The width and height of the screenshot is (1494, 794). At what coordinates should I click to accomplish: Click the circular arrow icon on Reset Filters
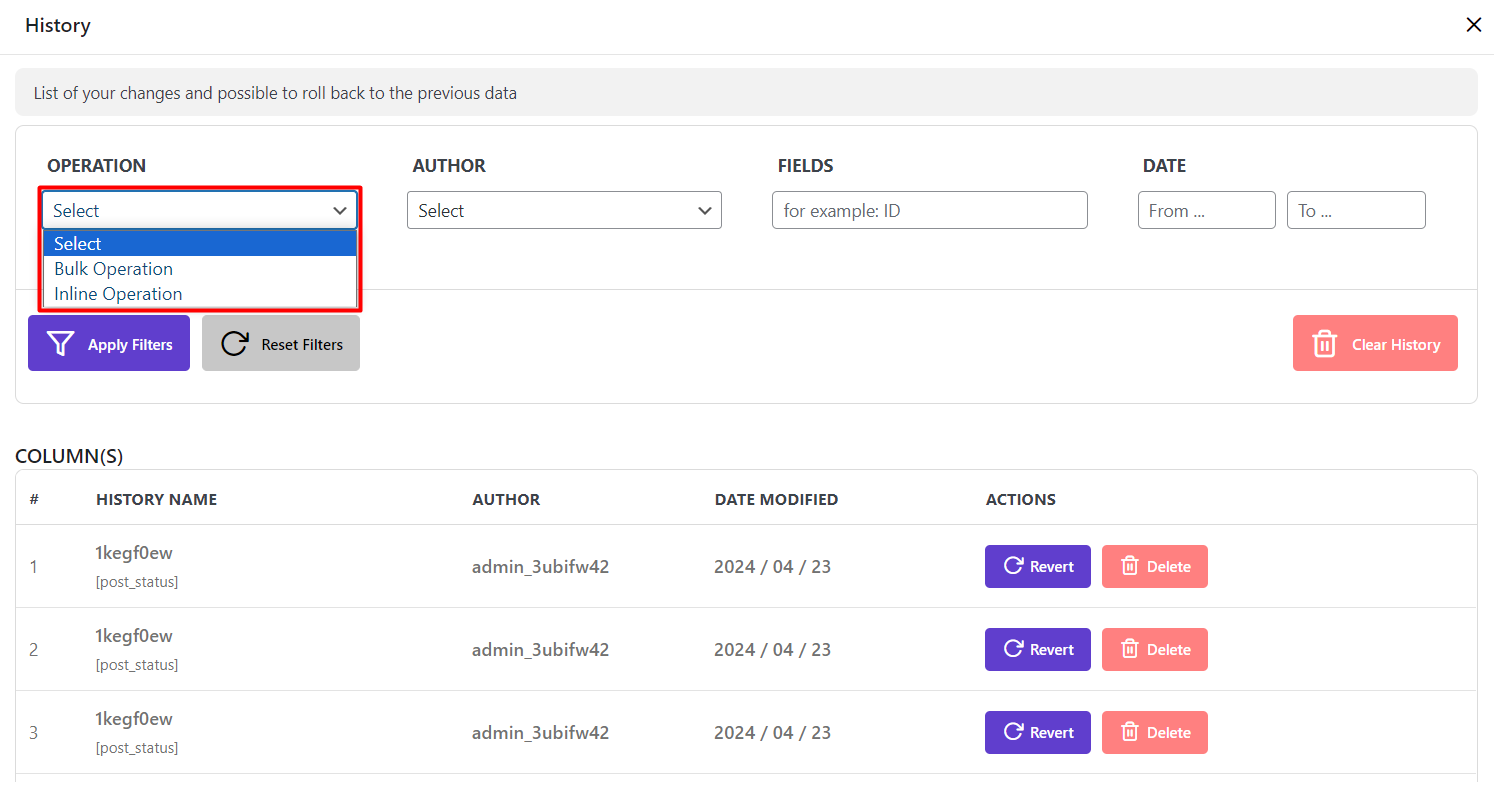pos(234,344)
